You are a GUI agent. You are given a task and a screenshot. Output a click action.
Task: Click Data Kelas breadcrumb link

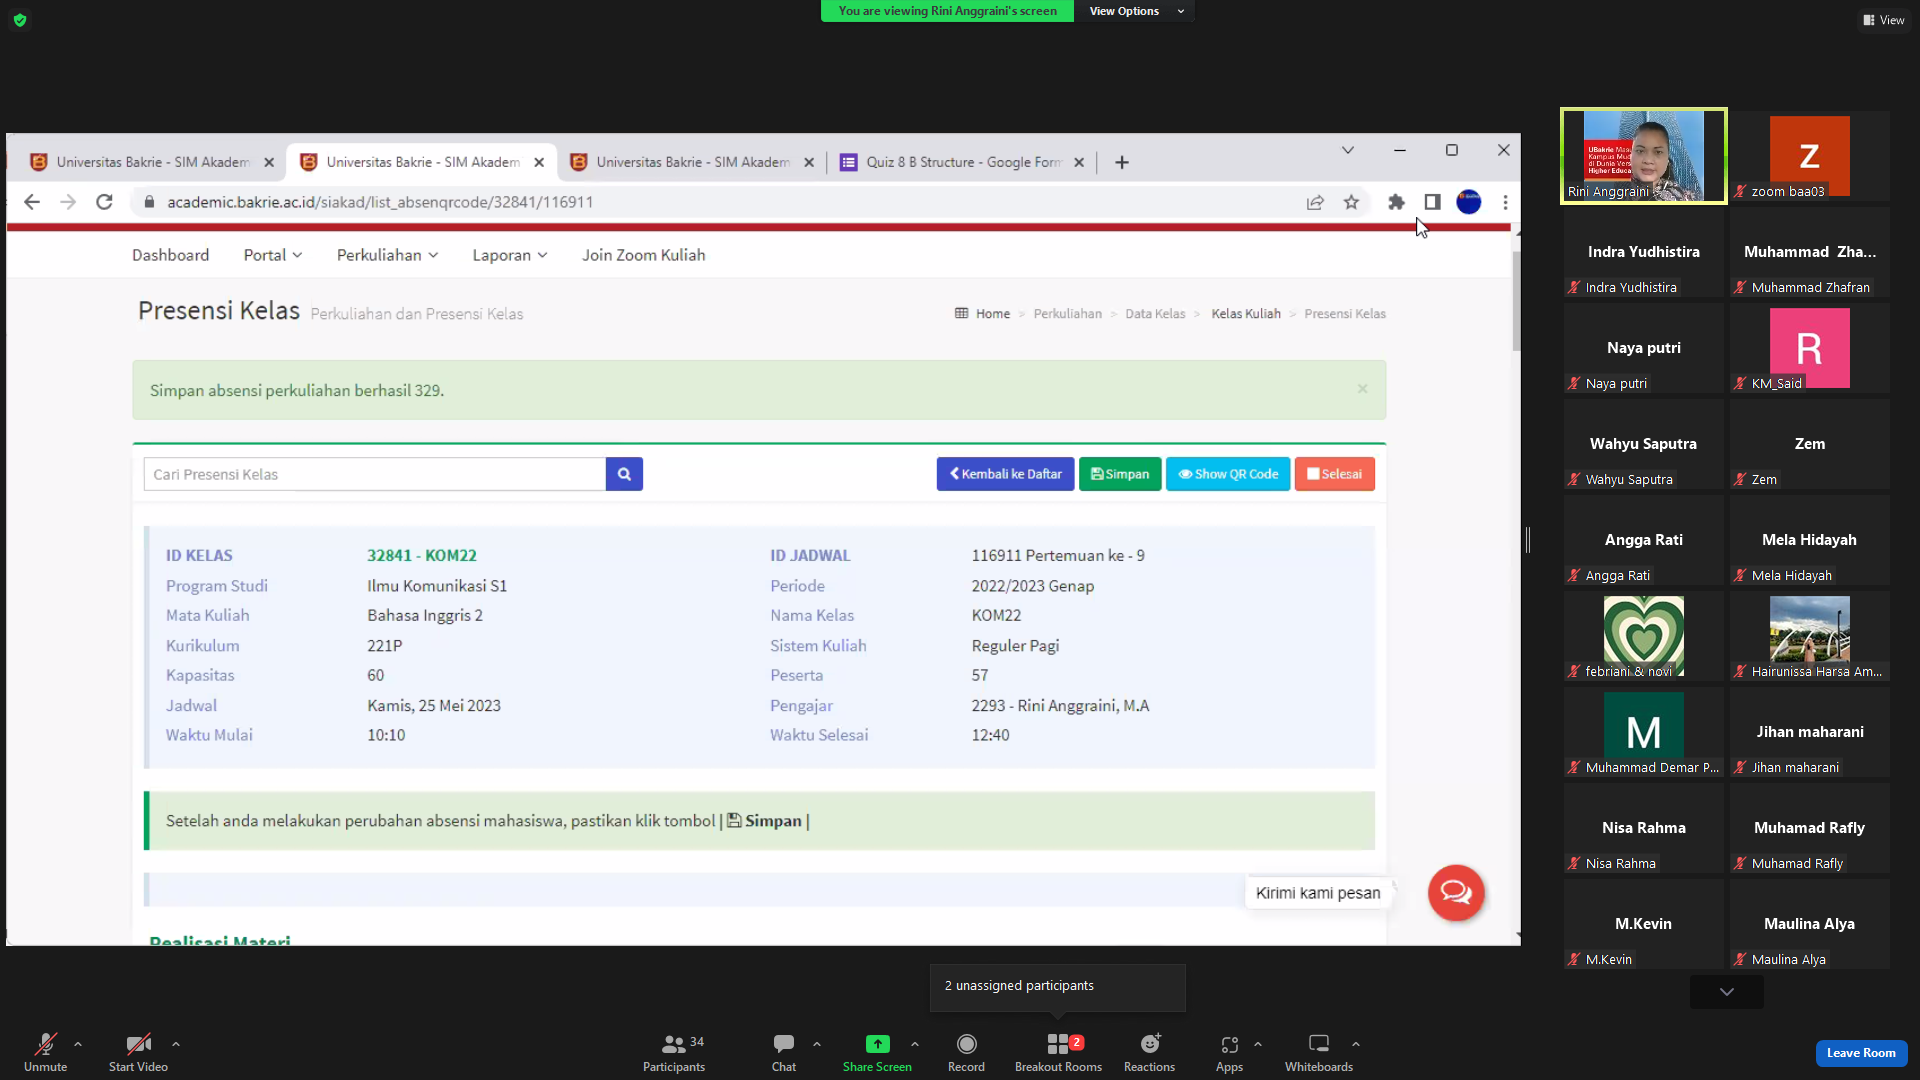tap(1155, 314)
